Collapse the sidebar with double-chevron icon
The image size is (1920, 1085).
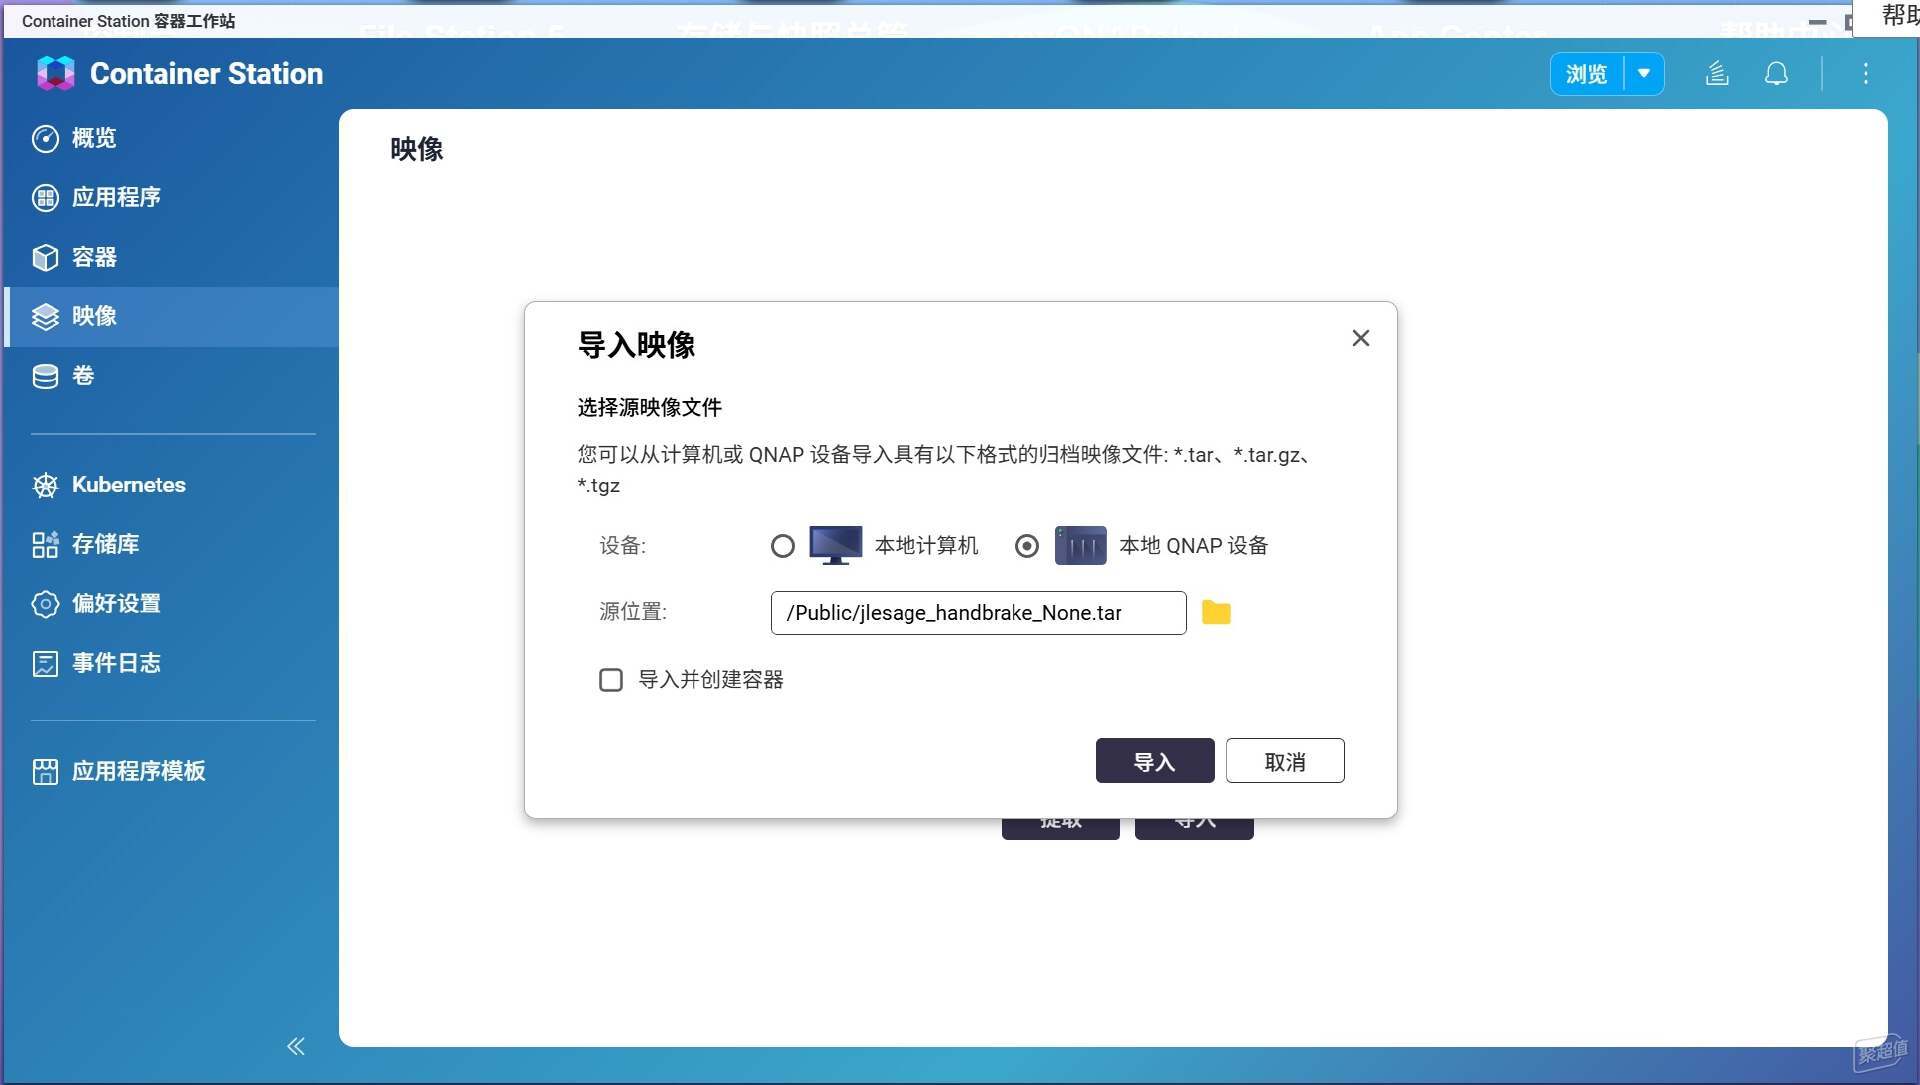tap(296, 1046)
